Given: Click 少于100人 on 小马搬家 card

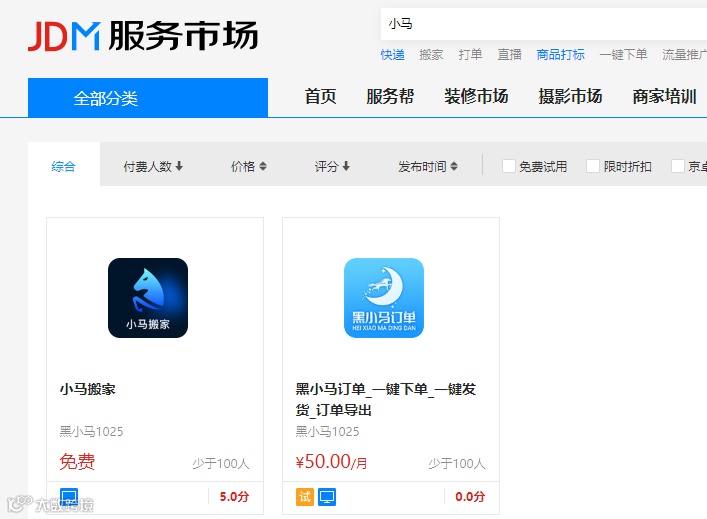Looking at the screenshot, I should [221, 464].
